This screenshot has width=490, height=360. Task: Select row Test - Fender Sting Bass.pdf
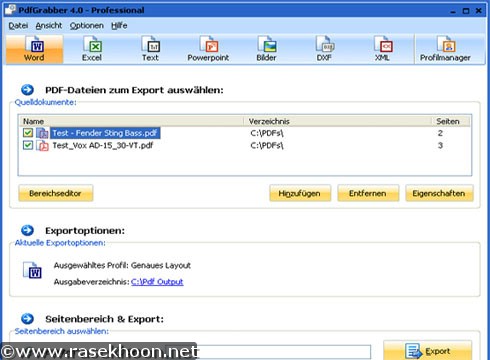[x=245, y=133]
